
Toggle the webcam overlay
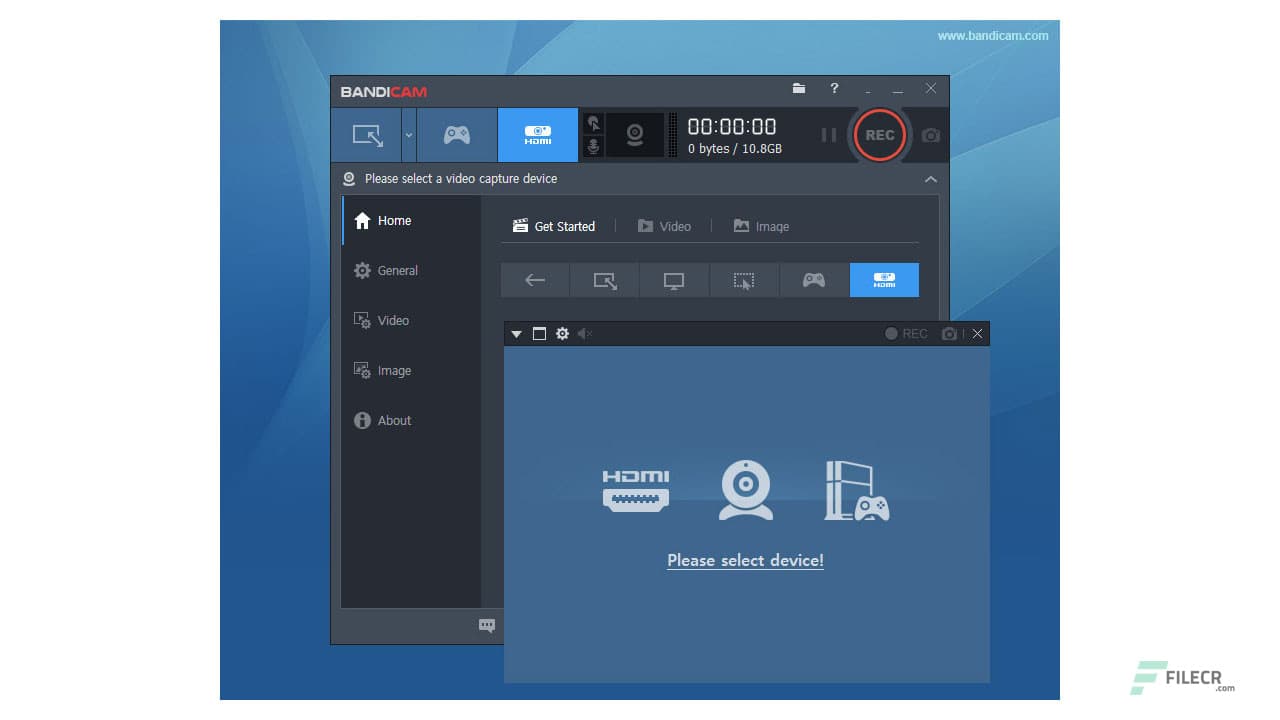click(635, 134)
